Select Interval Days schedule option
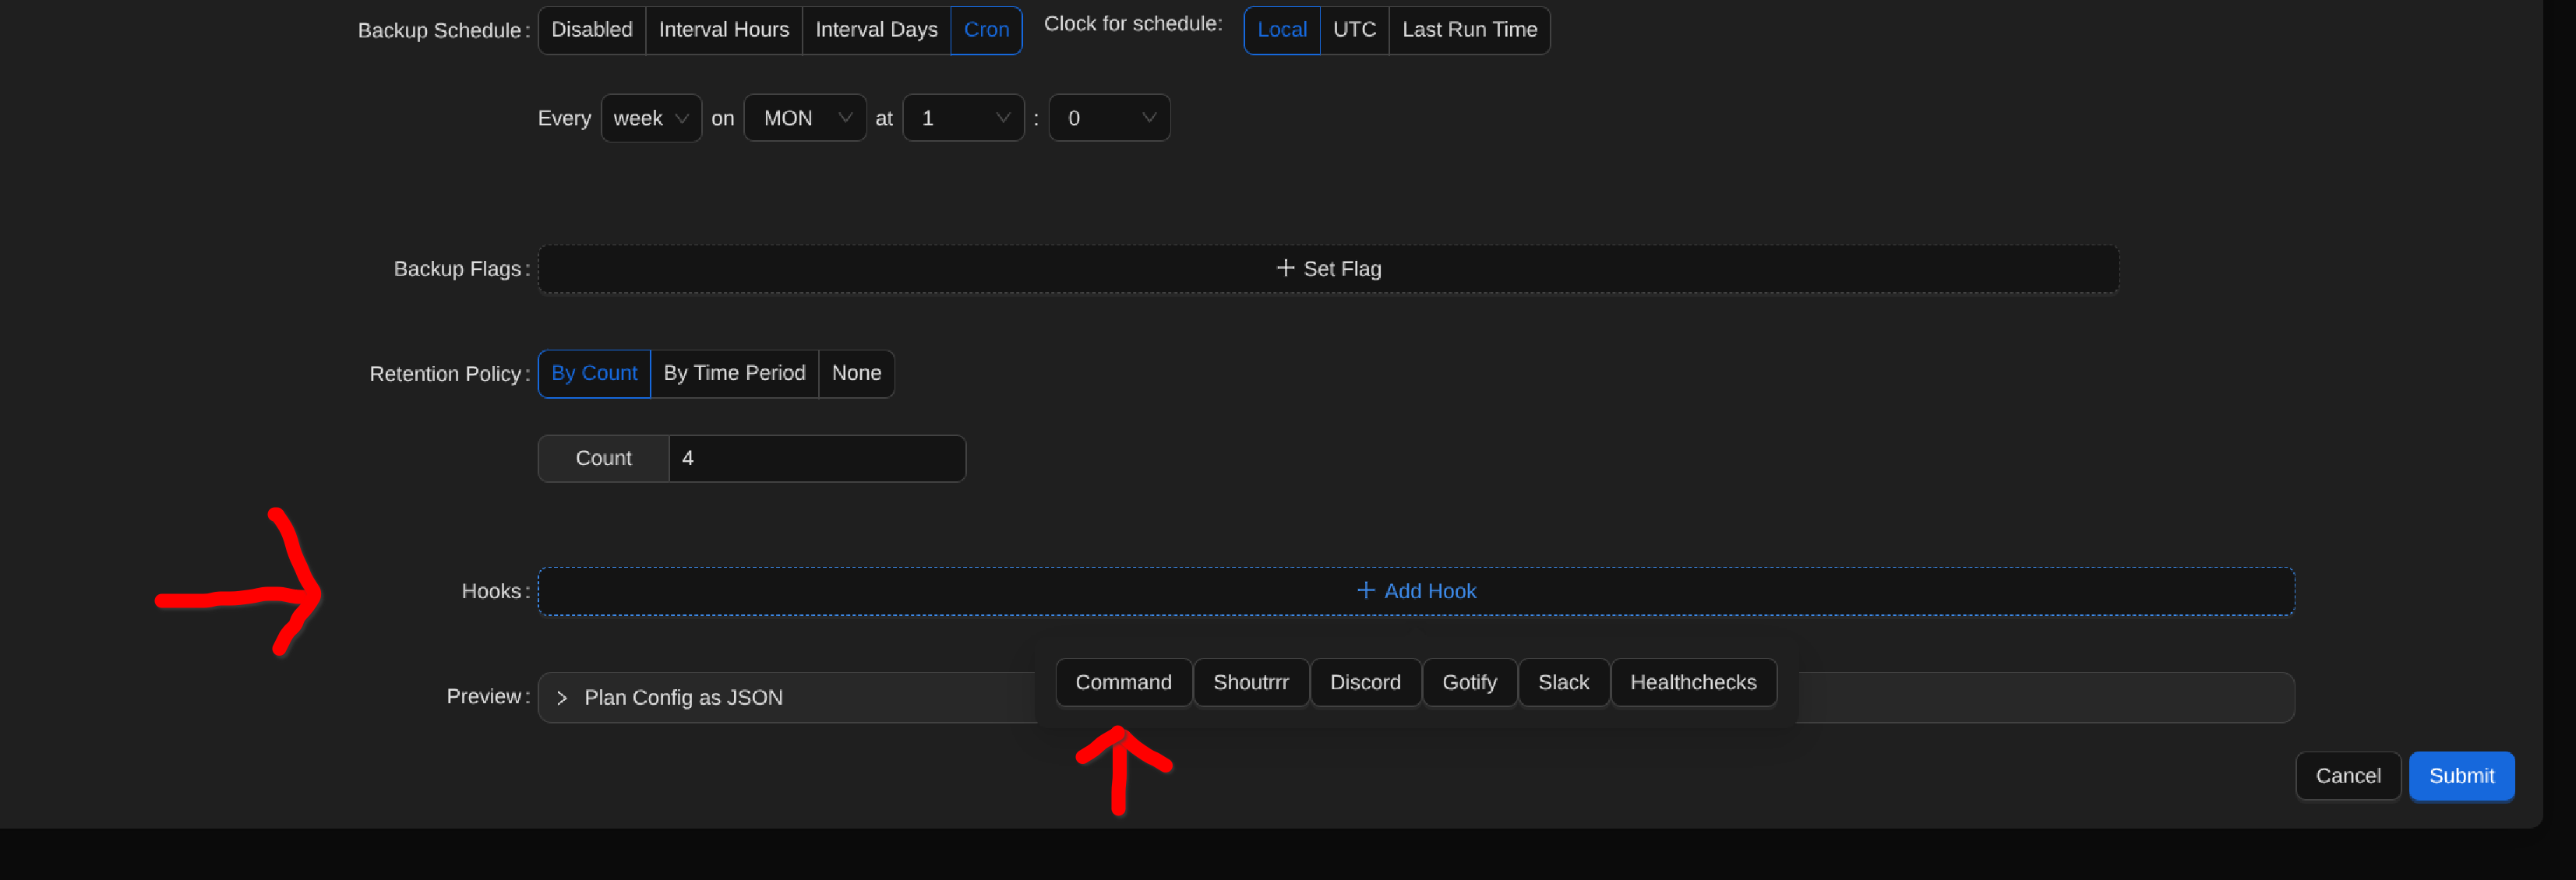 click(875, 30)
